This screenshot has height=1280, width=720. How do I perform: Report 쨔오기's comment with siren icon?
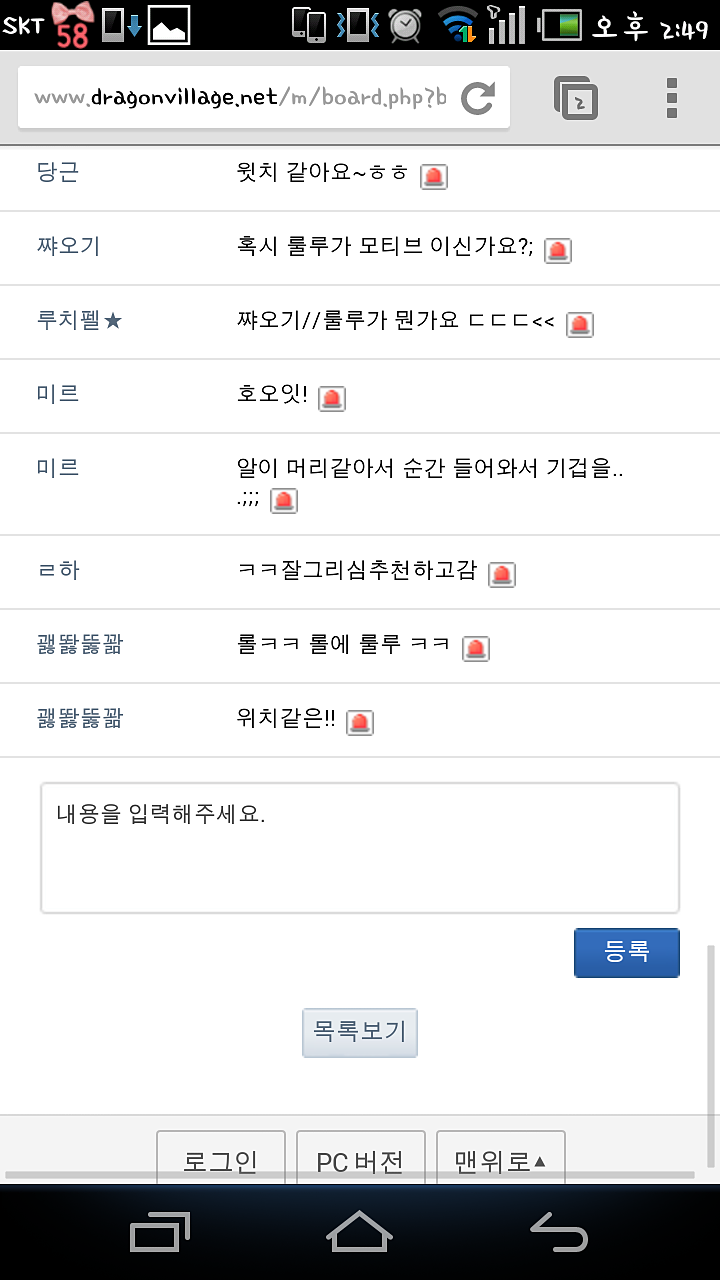[x=558, y=251]
